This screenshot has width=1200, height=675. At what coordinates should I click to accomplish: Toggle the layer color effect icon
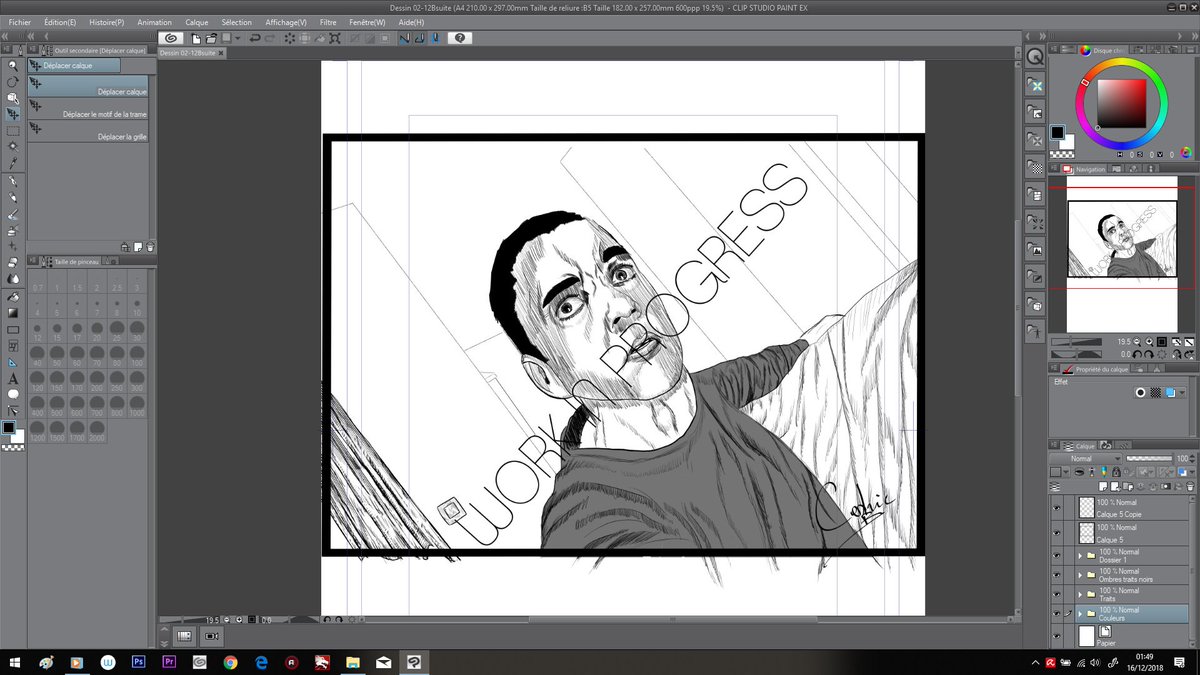(x=1170, y=393)
